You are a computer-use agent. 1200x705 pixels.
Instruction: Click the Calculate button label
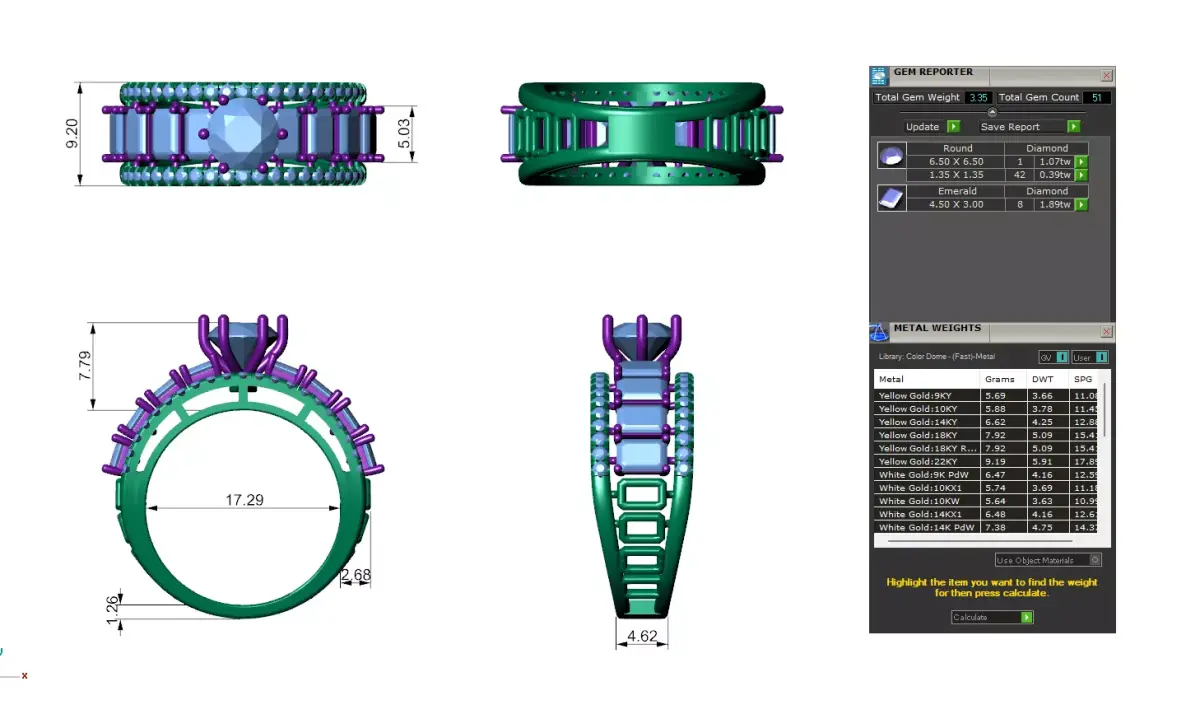coord(970,617)
